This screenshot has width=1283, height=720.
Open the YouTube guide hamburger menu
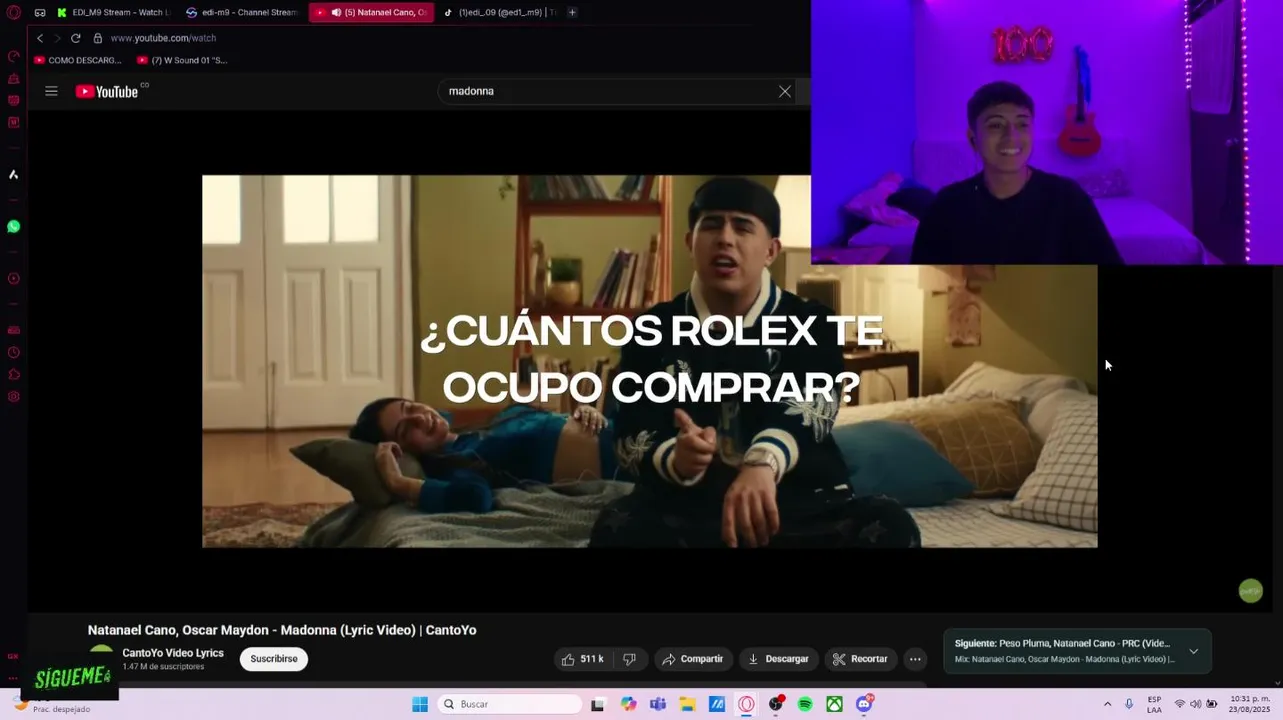pyautogui.click(x=51, y=91)
